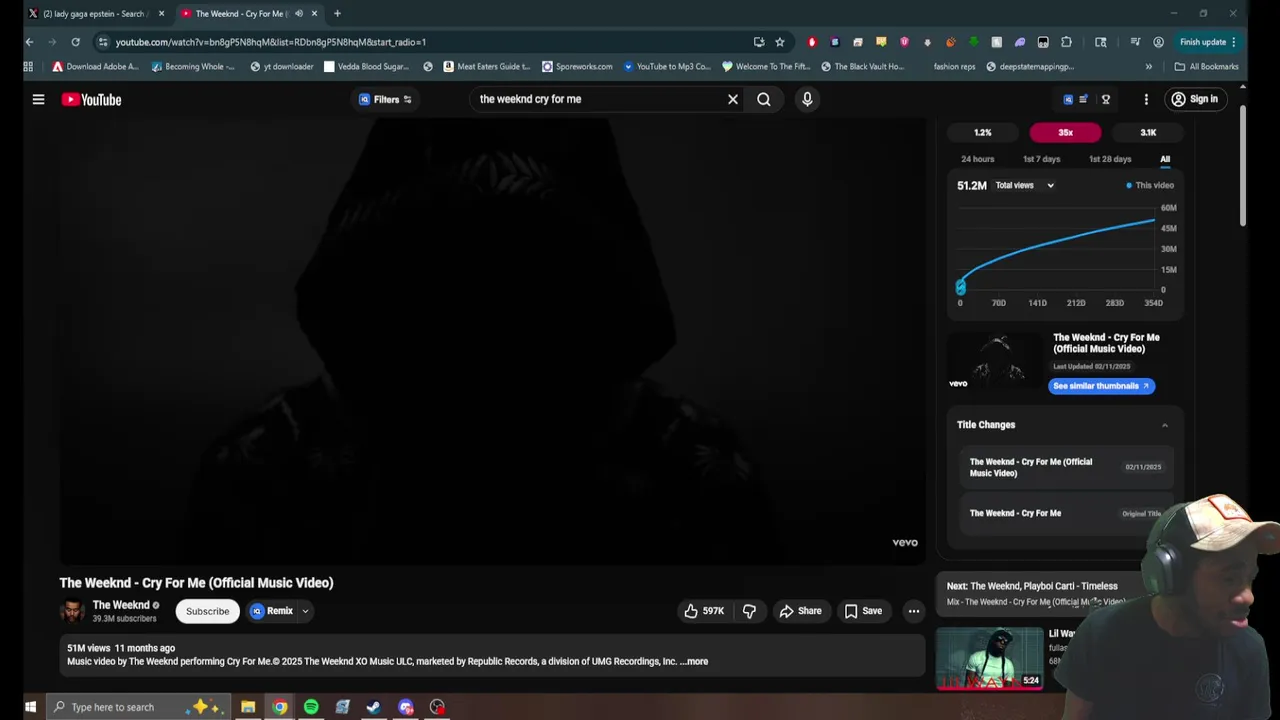Screen dimensions: 1280x720
Task: Open File Explorer from the taskbar
Action: [x=248, y=707]
